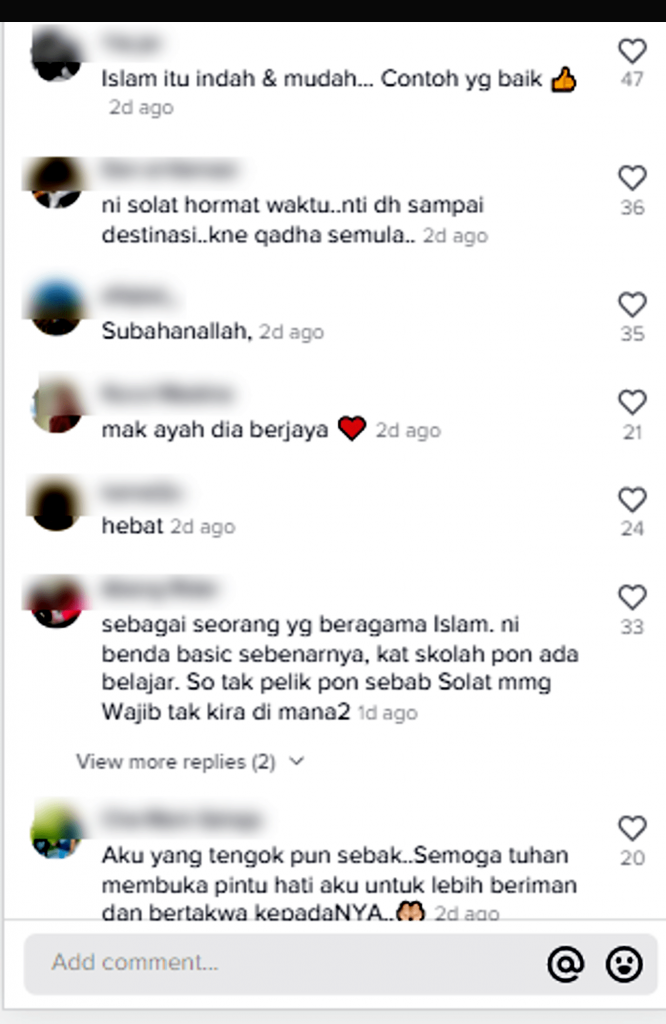This screenshot has height=1024, width=666.
Task: Open the emoji picker in comment box
Action: [624, 964]
